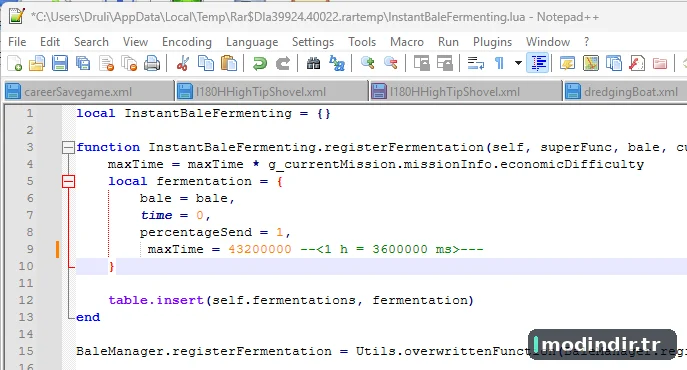The height and width of the screenshot is (370, 687).
Task: Open the dropdown arrow beside the pilcrow icon
Action: 518,63
